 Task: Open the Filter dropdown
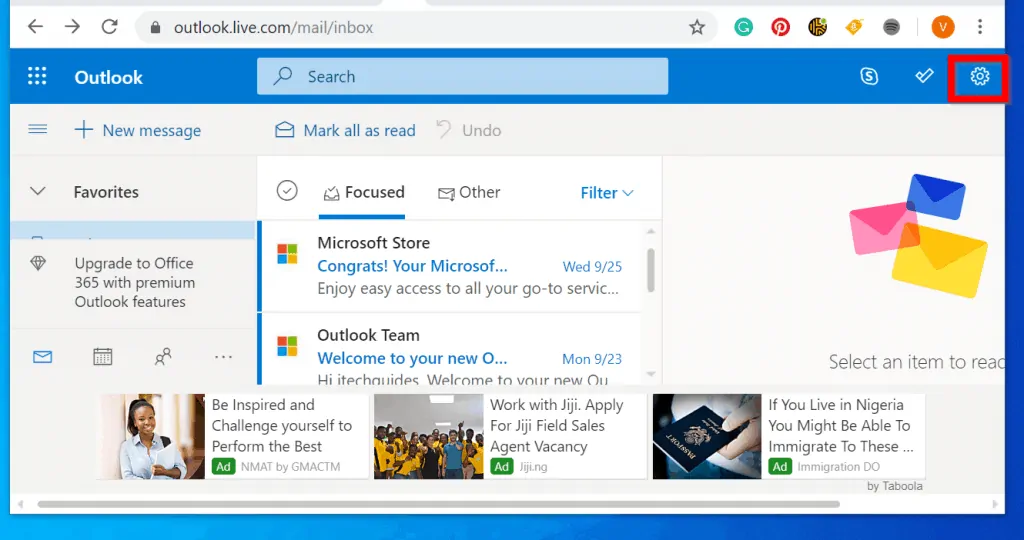607,193
